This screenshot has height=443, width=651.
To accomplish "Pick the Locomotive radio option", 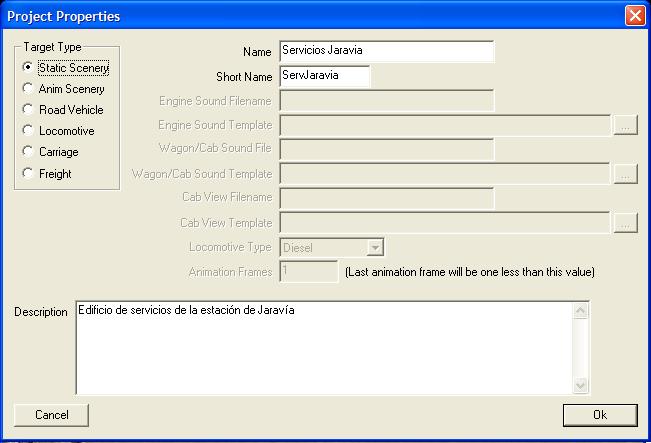I will (x=28, y=131).
